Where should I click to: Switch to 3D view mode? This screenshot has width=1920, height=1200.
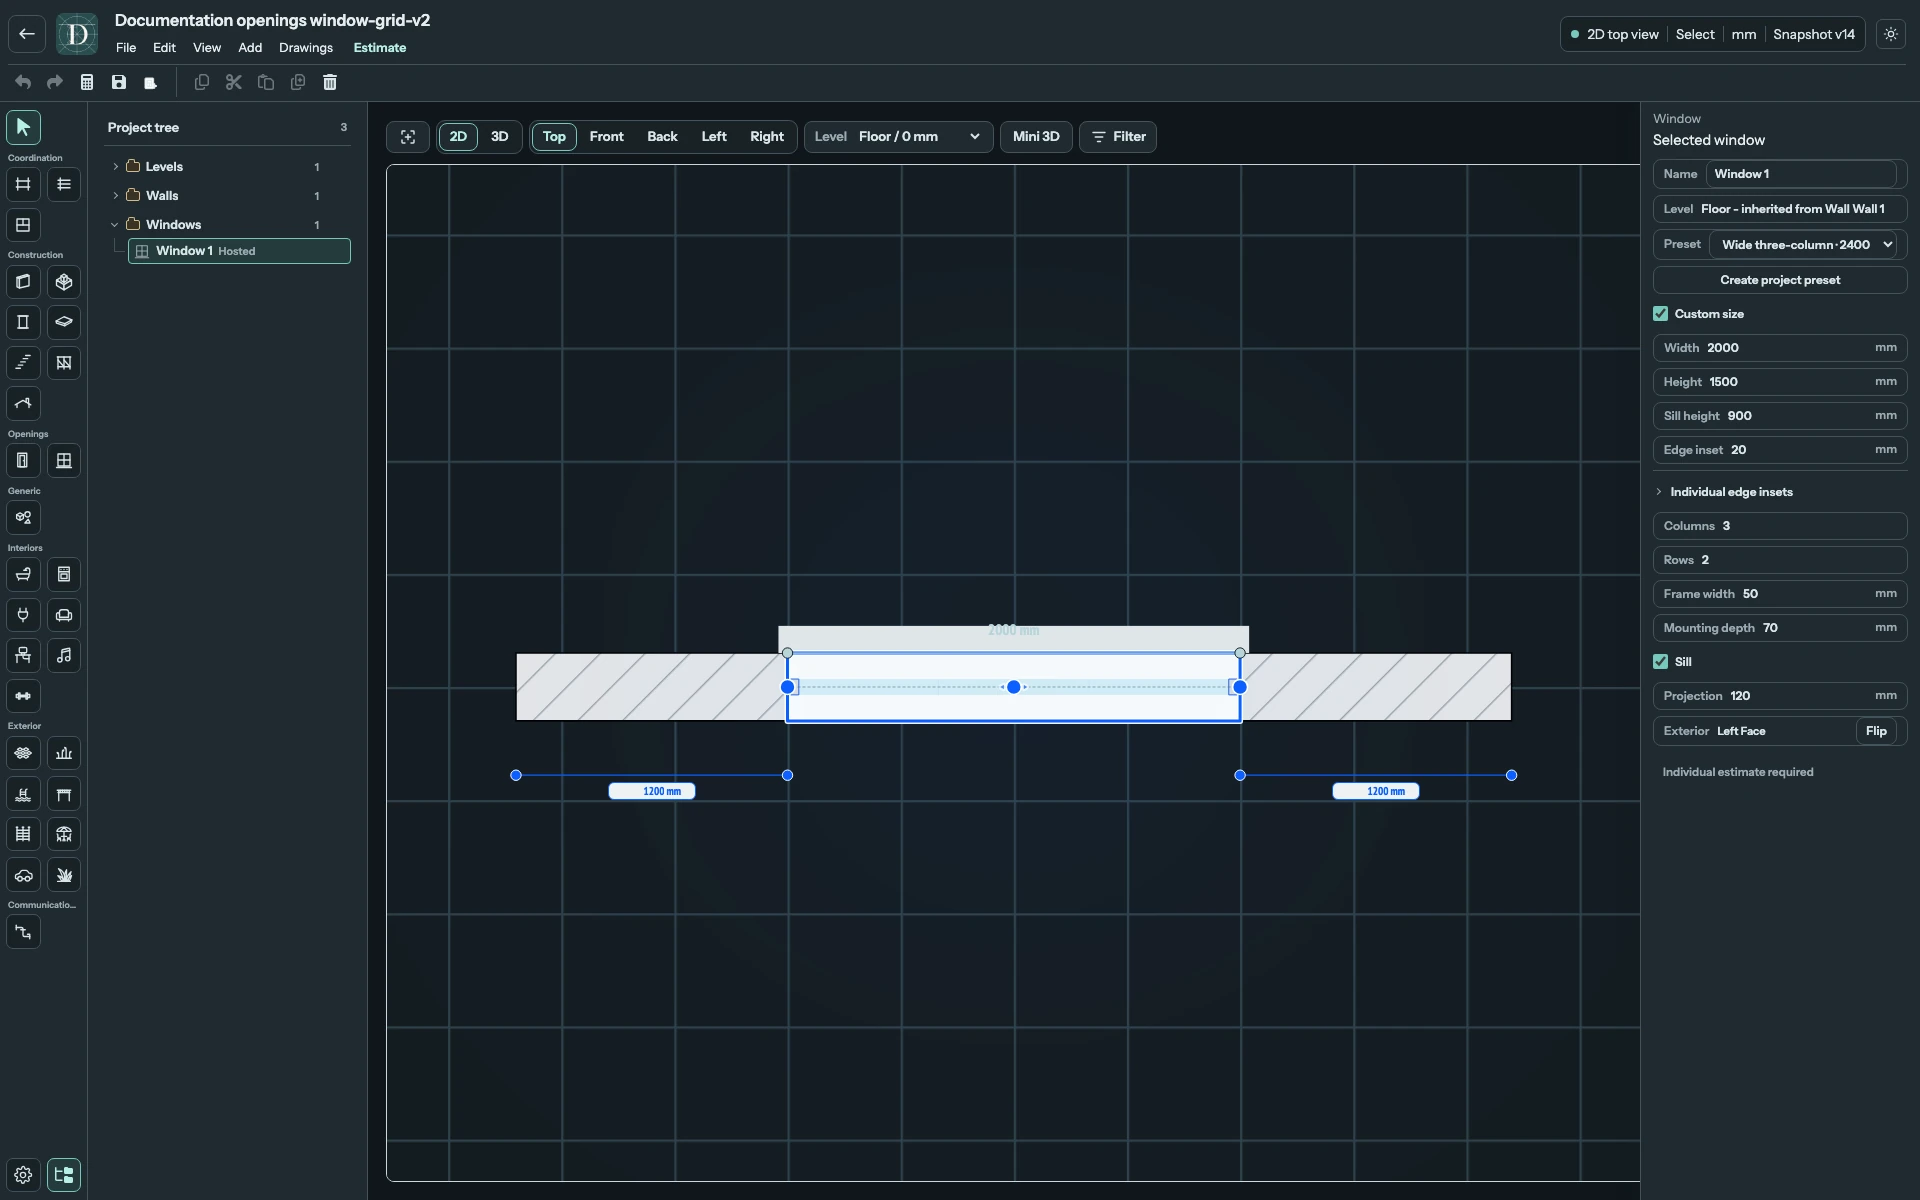(500, 137)
